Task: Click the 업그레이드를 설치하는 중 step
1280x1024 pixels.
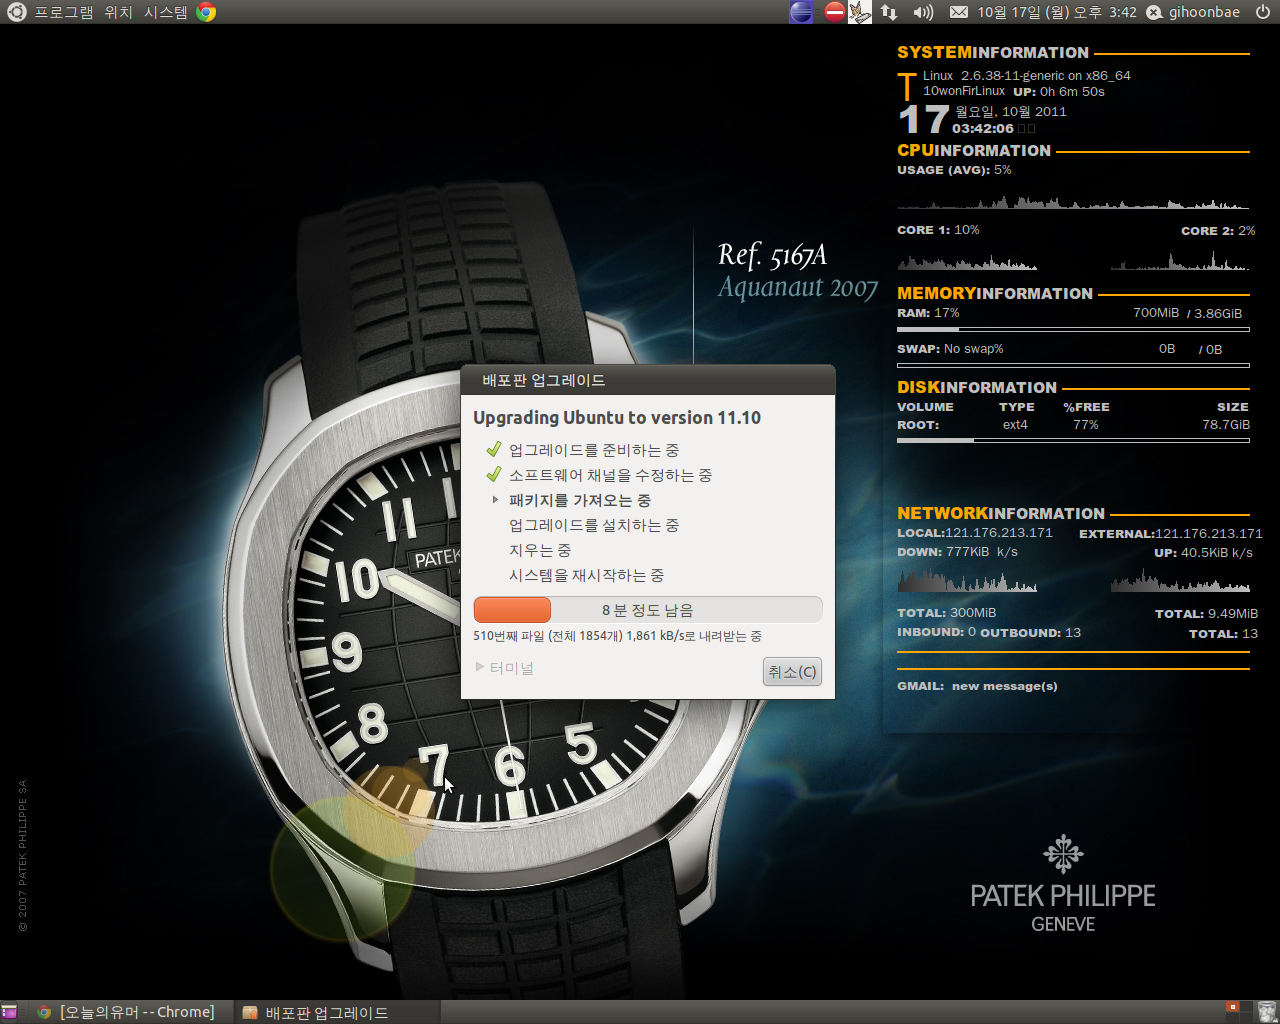Action: (x=594, y=525)
